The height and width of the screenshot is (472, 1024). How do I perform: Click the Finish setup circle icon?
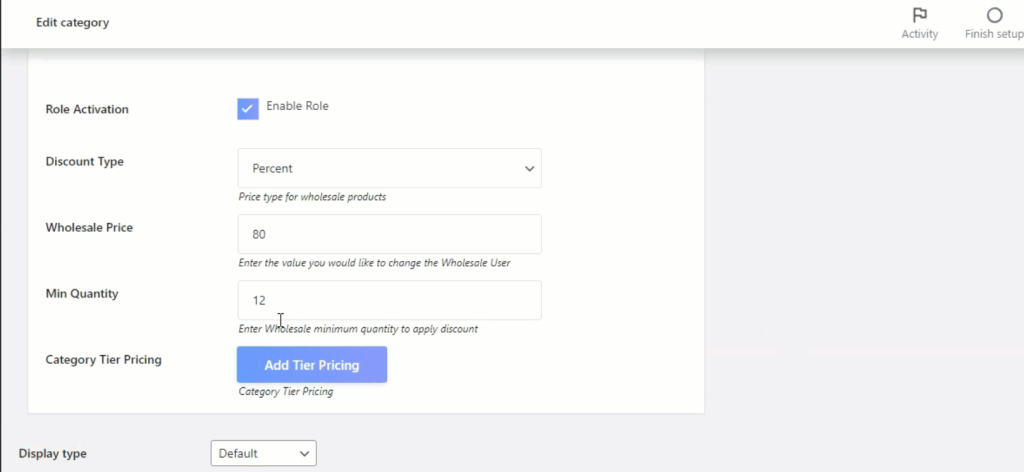coord(994,15)
